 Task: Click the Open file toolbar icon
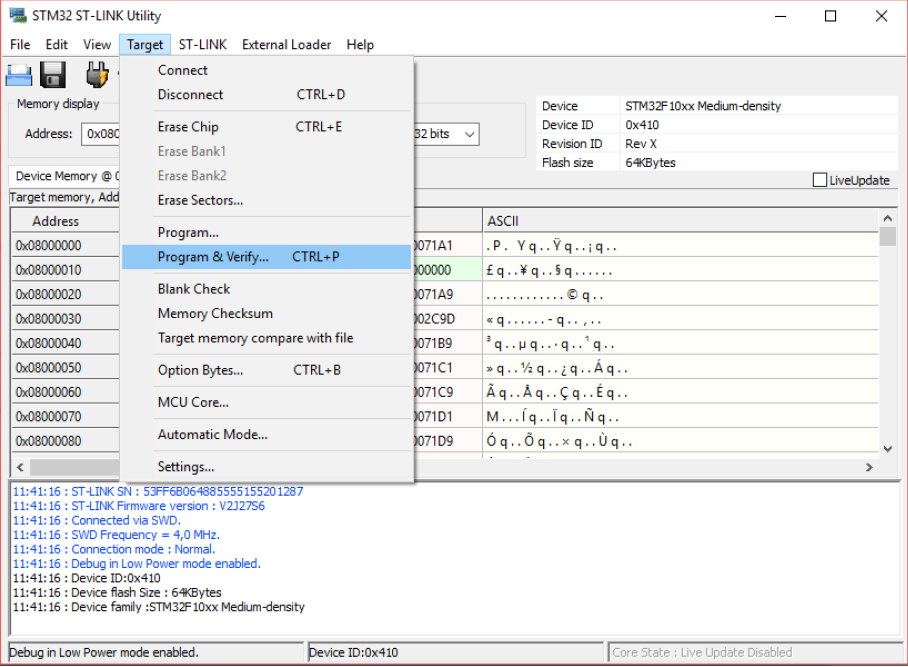click(19, 75)
